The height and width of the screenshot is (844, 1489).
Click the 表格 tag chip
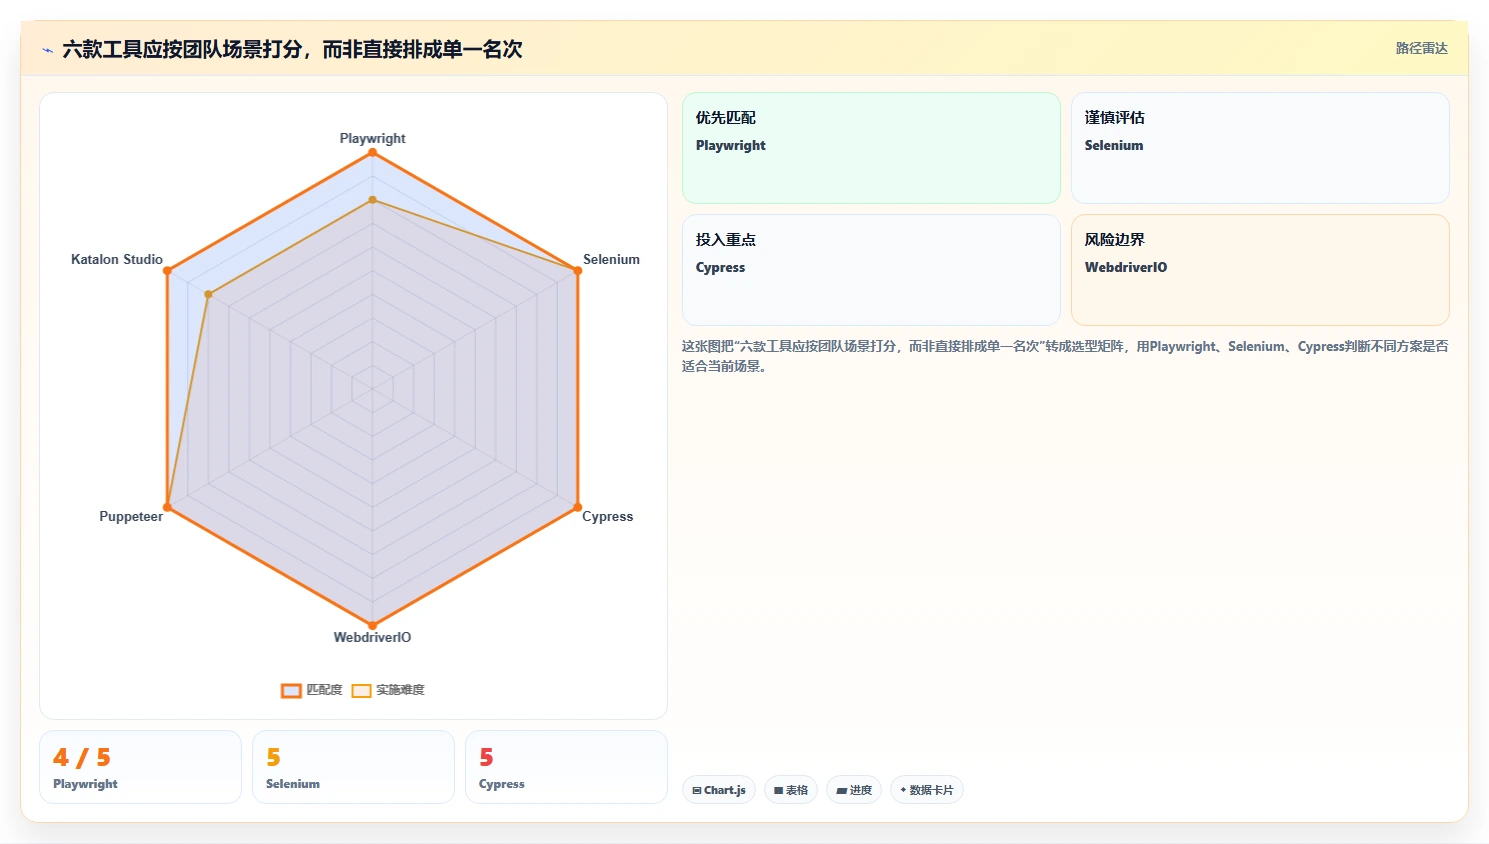click(791, 790)
